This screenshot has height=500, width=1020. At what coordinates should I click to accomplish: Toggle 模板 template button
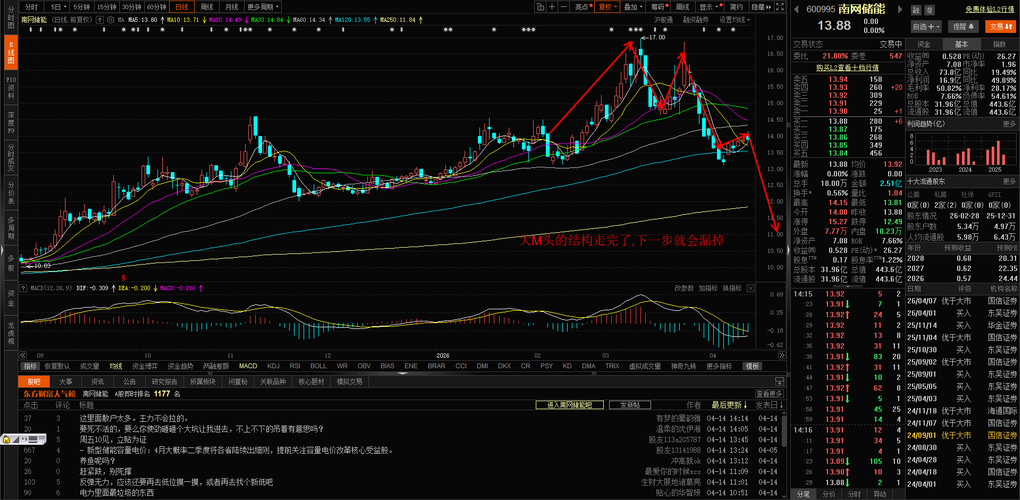click(753, 365)
